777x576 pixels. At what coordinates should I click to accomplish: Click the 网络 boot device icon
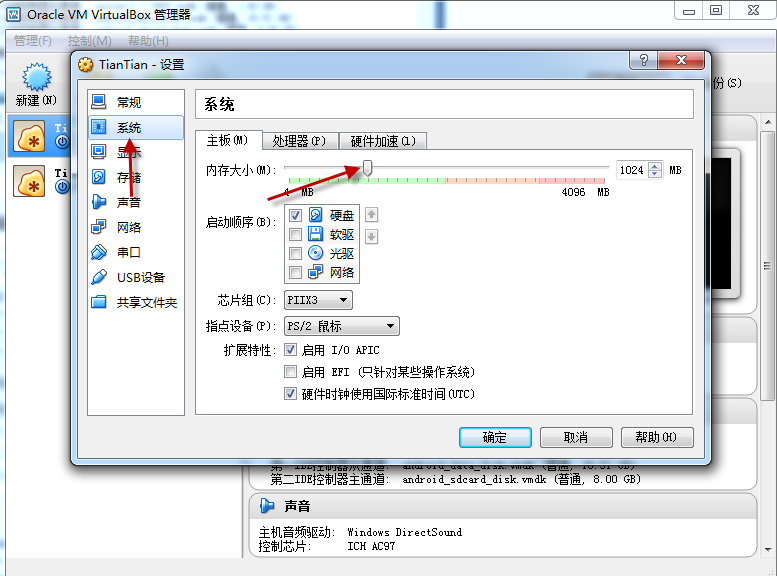[316, 272]
